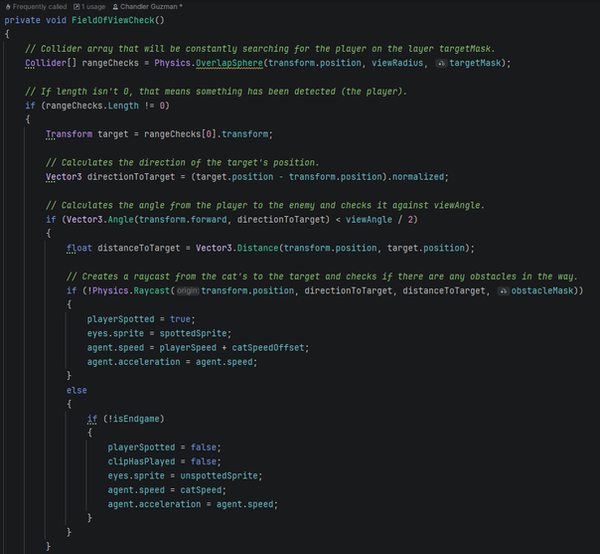Open author annotation 'Chandler Guzman'
Image resolution: width=600 pixels, height=554 pixels.
[147, 7]
